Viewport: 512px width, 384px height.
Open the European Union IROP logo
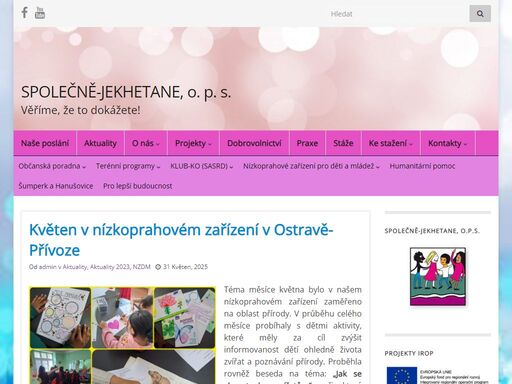pyautogui.click(x=438, y=375)
